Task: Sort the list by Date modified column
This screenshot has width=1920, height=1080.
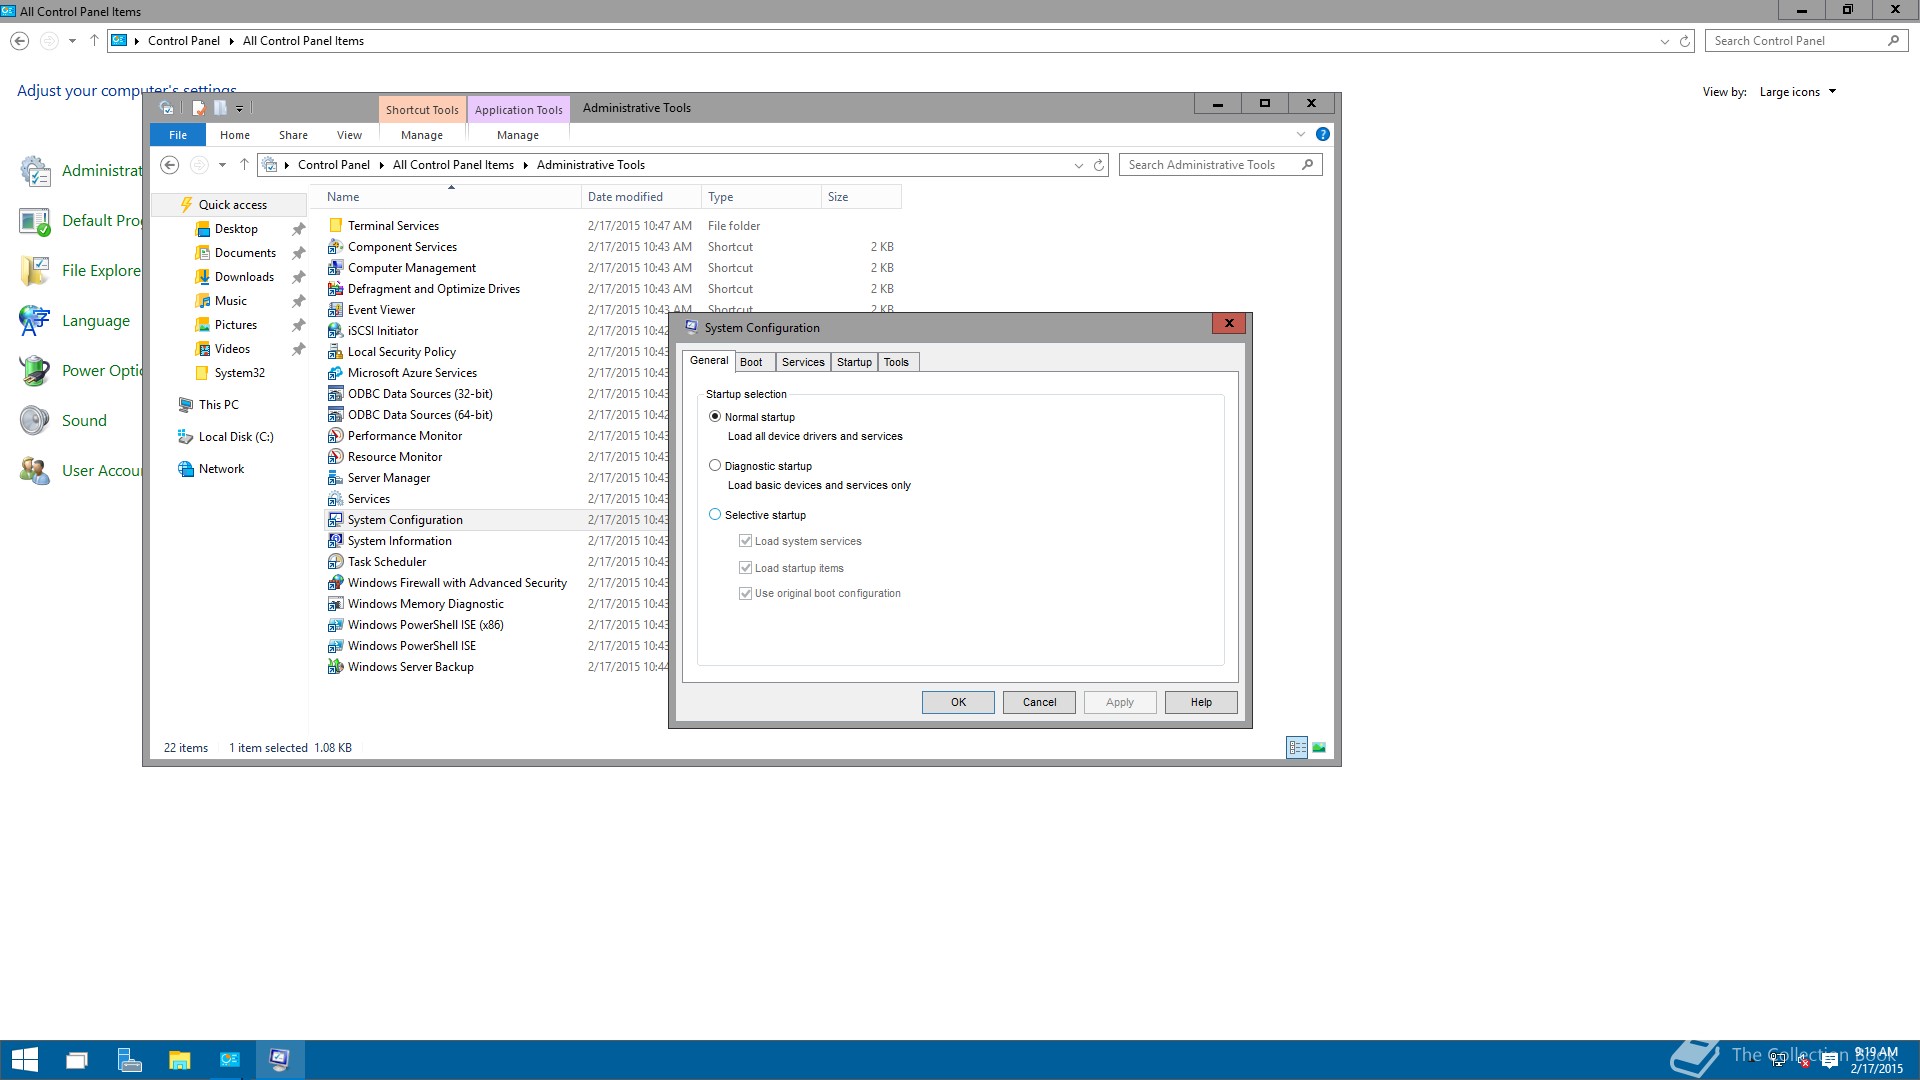Action: [x=641, y=197]
